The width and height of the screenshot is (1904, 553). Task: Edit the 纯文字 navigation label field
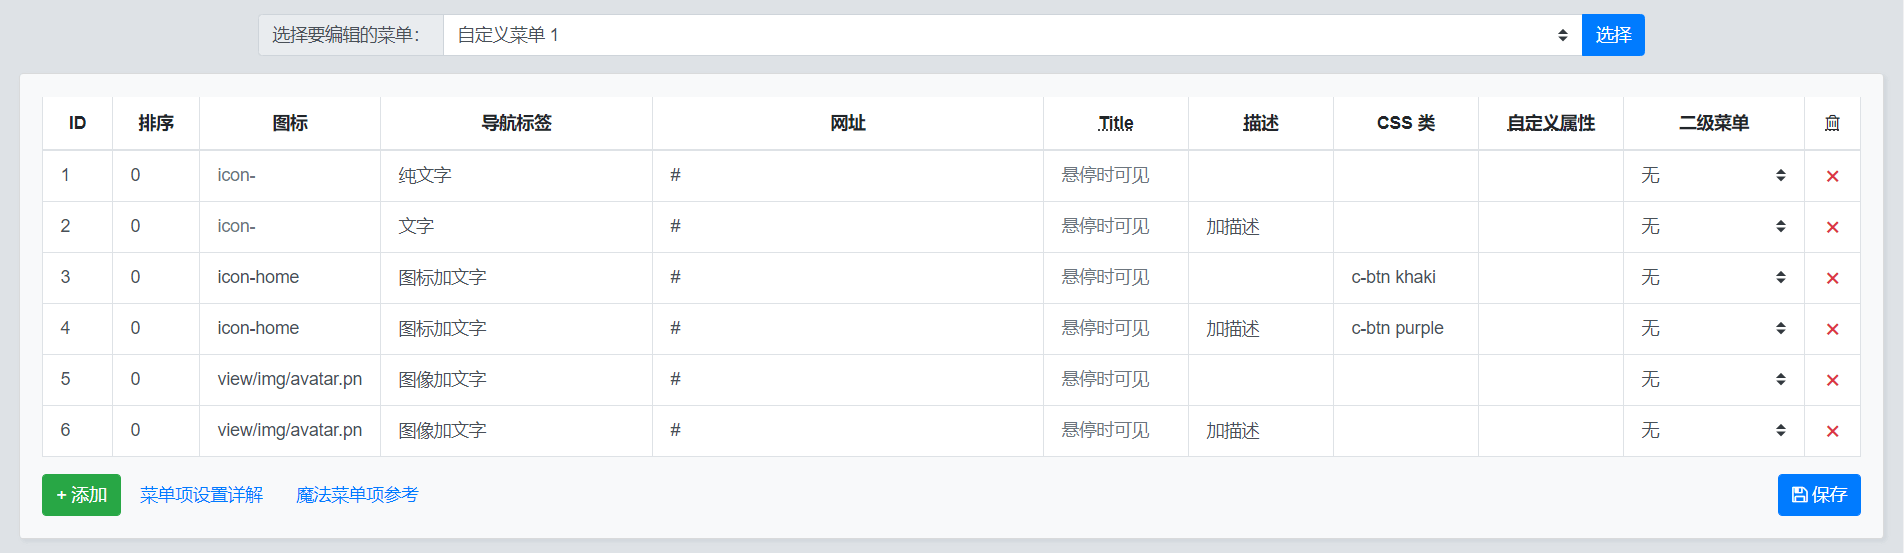pyautogui.click(x=516, y=175)
